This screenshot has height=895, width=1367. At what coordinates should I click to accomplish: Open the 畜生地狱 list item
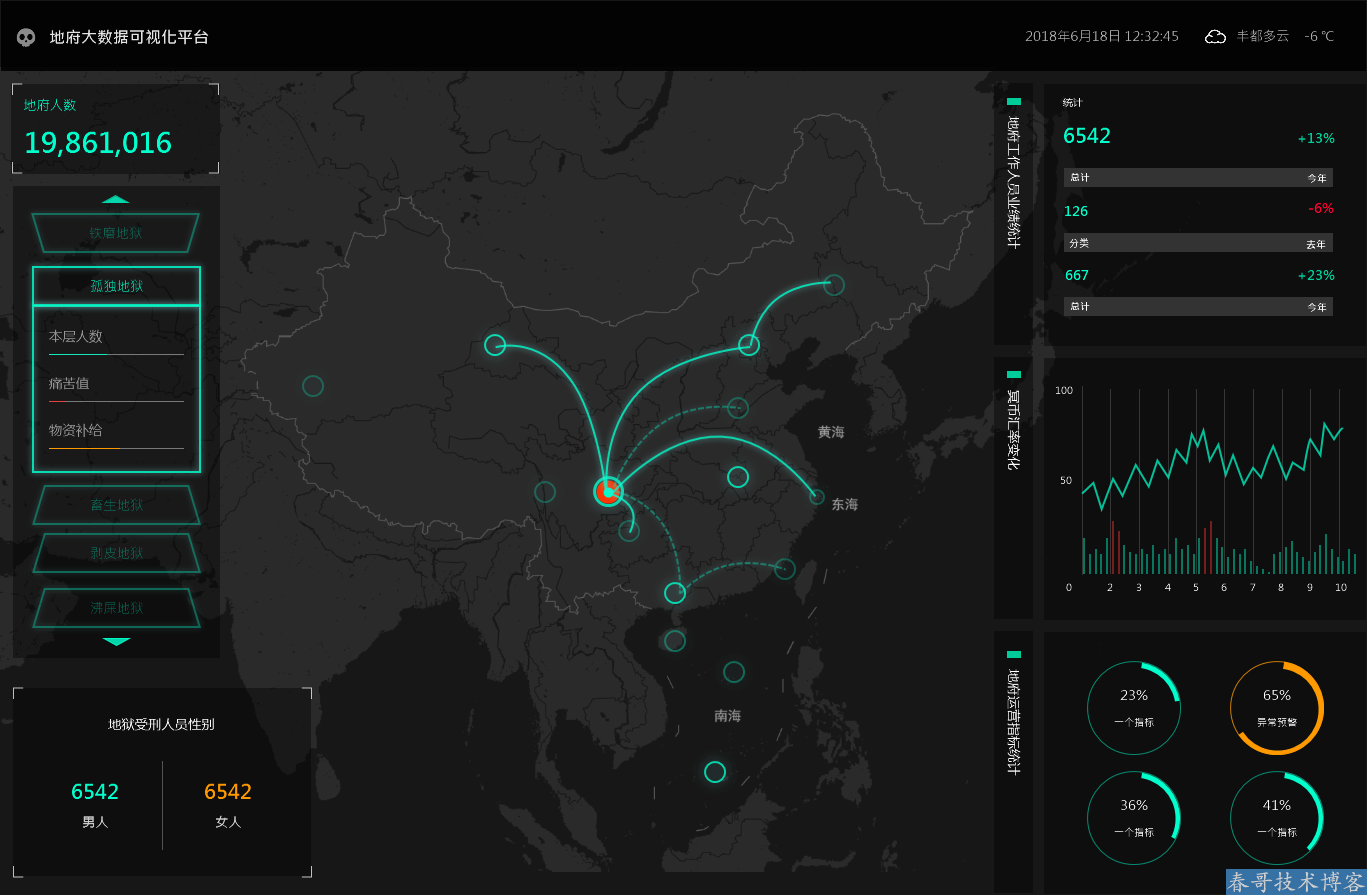tap(116, 505)
